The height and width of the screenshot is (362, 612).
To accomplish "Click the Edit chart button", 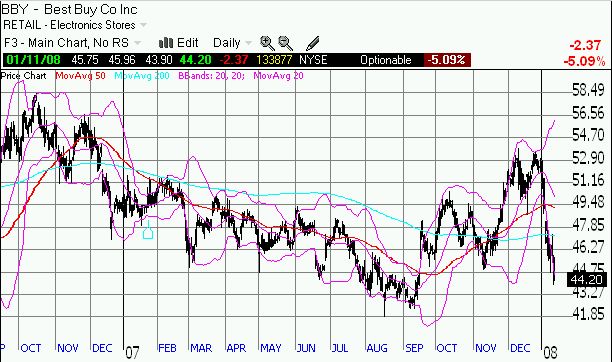I will (187, 43).
